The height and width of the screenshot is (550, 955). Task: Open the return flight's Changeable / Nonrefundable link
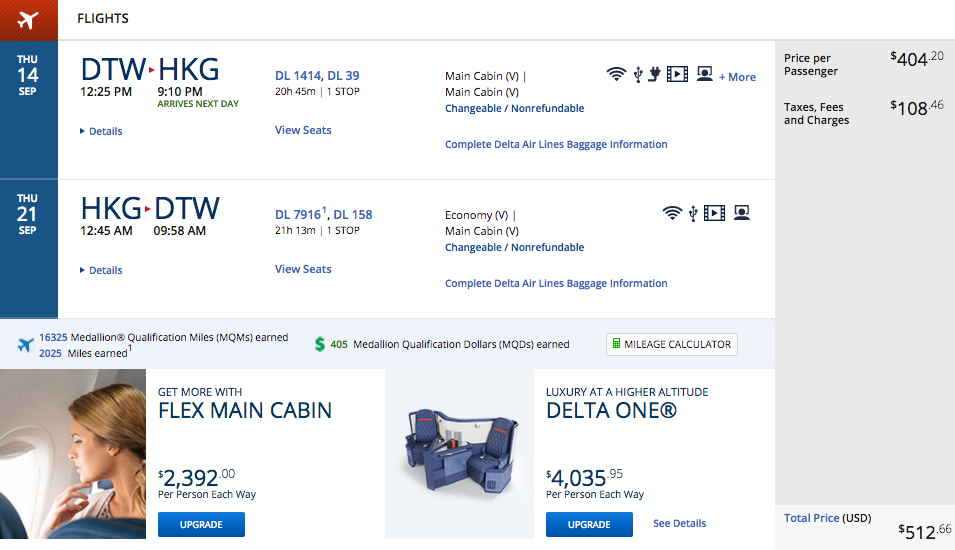[514, 247]
